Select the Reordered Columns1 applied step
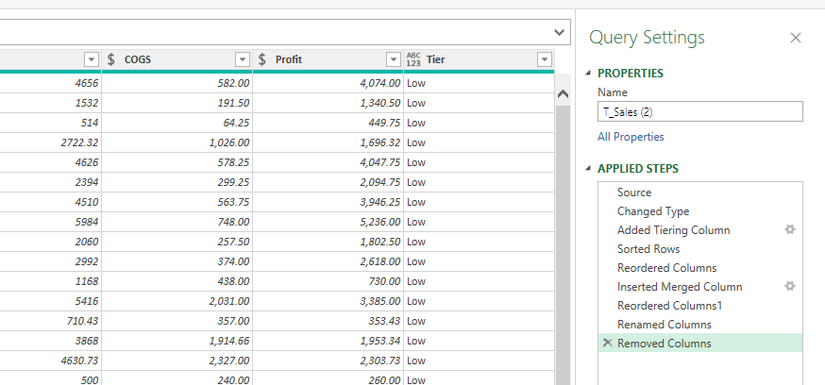 (700, 306)
